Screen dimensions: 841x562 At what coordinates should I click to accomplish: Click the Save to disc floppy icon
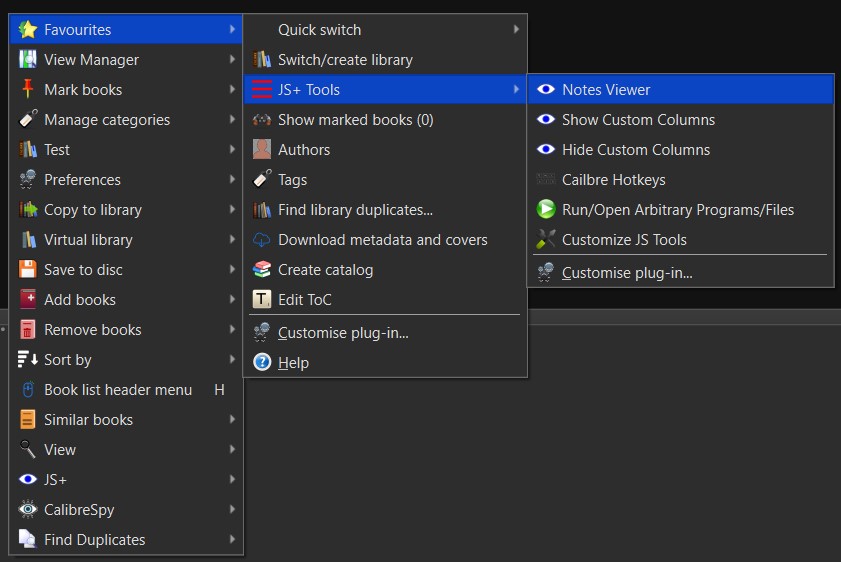coord(28,270)
